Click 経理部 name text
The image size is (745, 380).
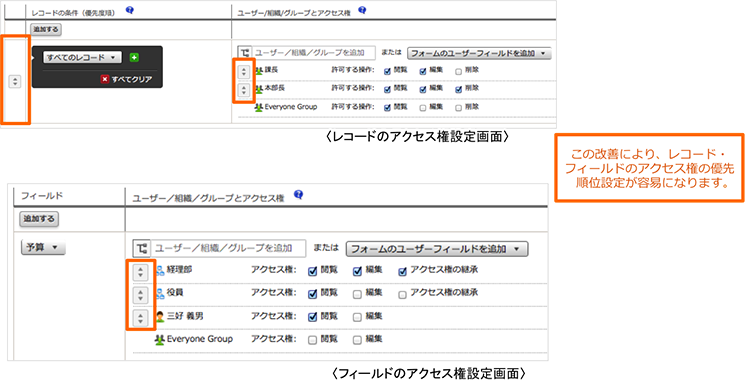(x=179, y=270)
